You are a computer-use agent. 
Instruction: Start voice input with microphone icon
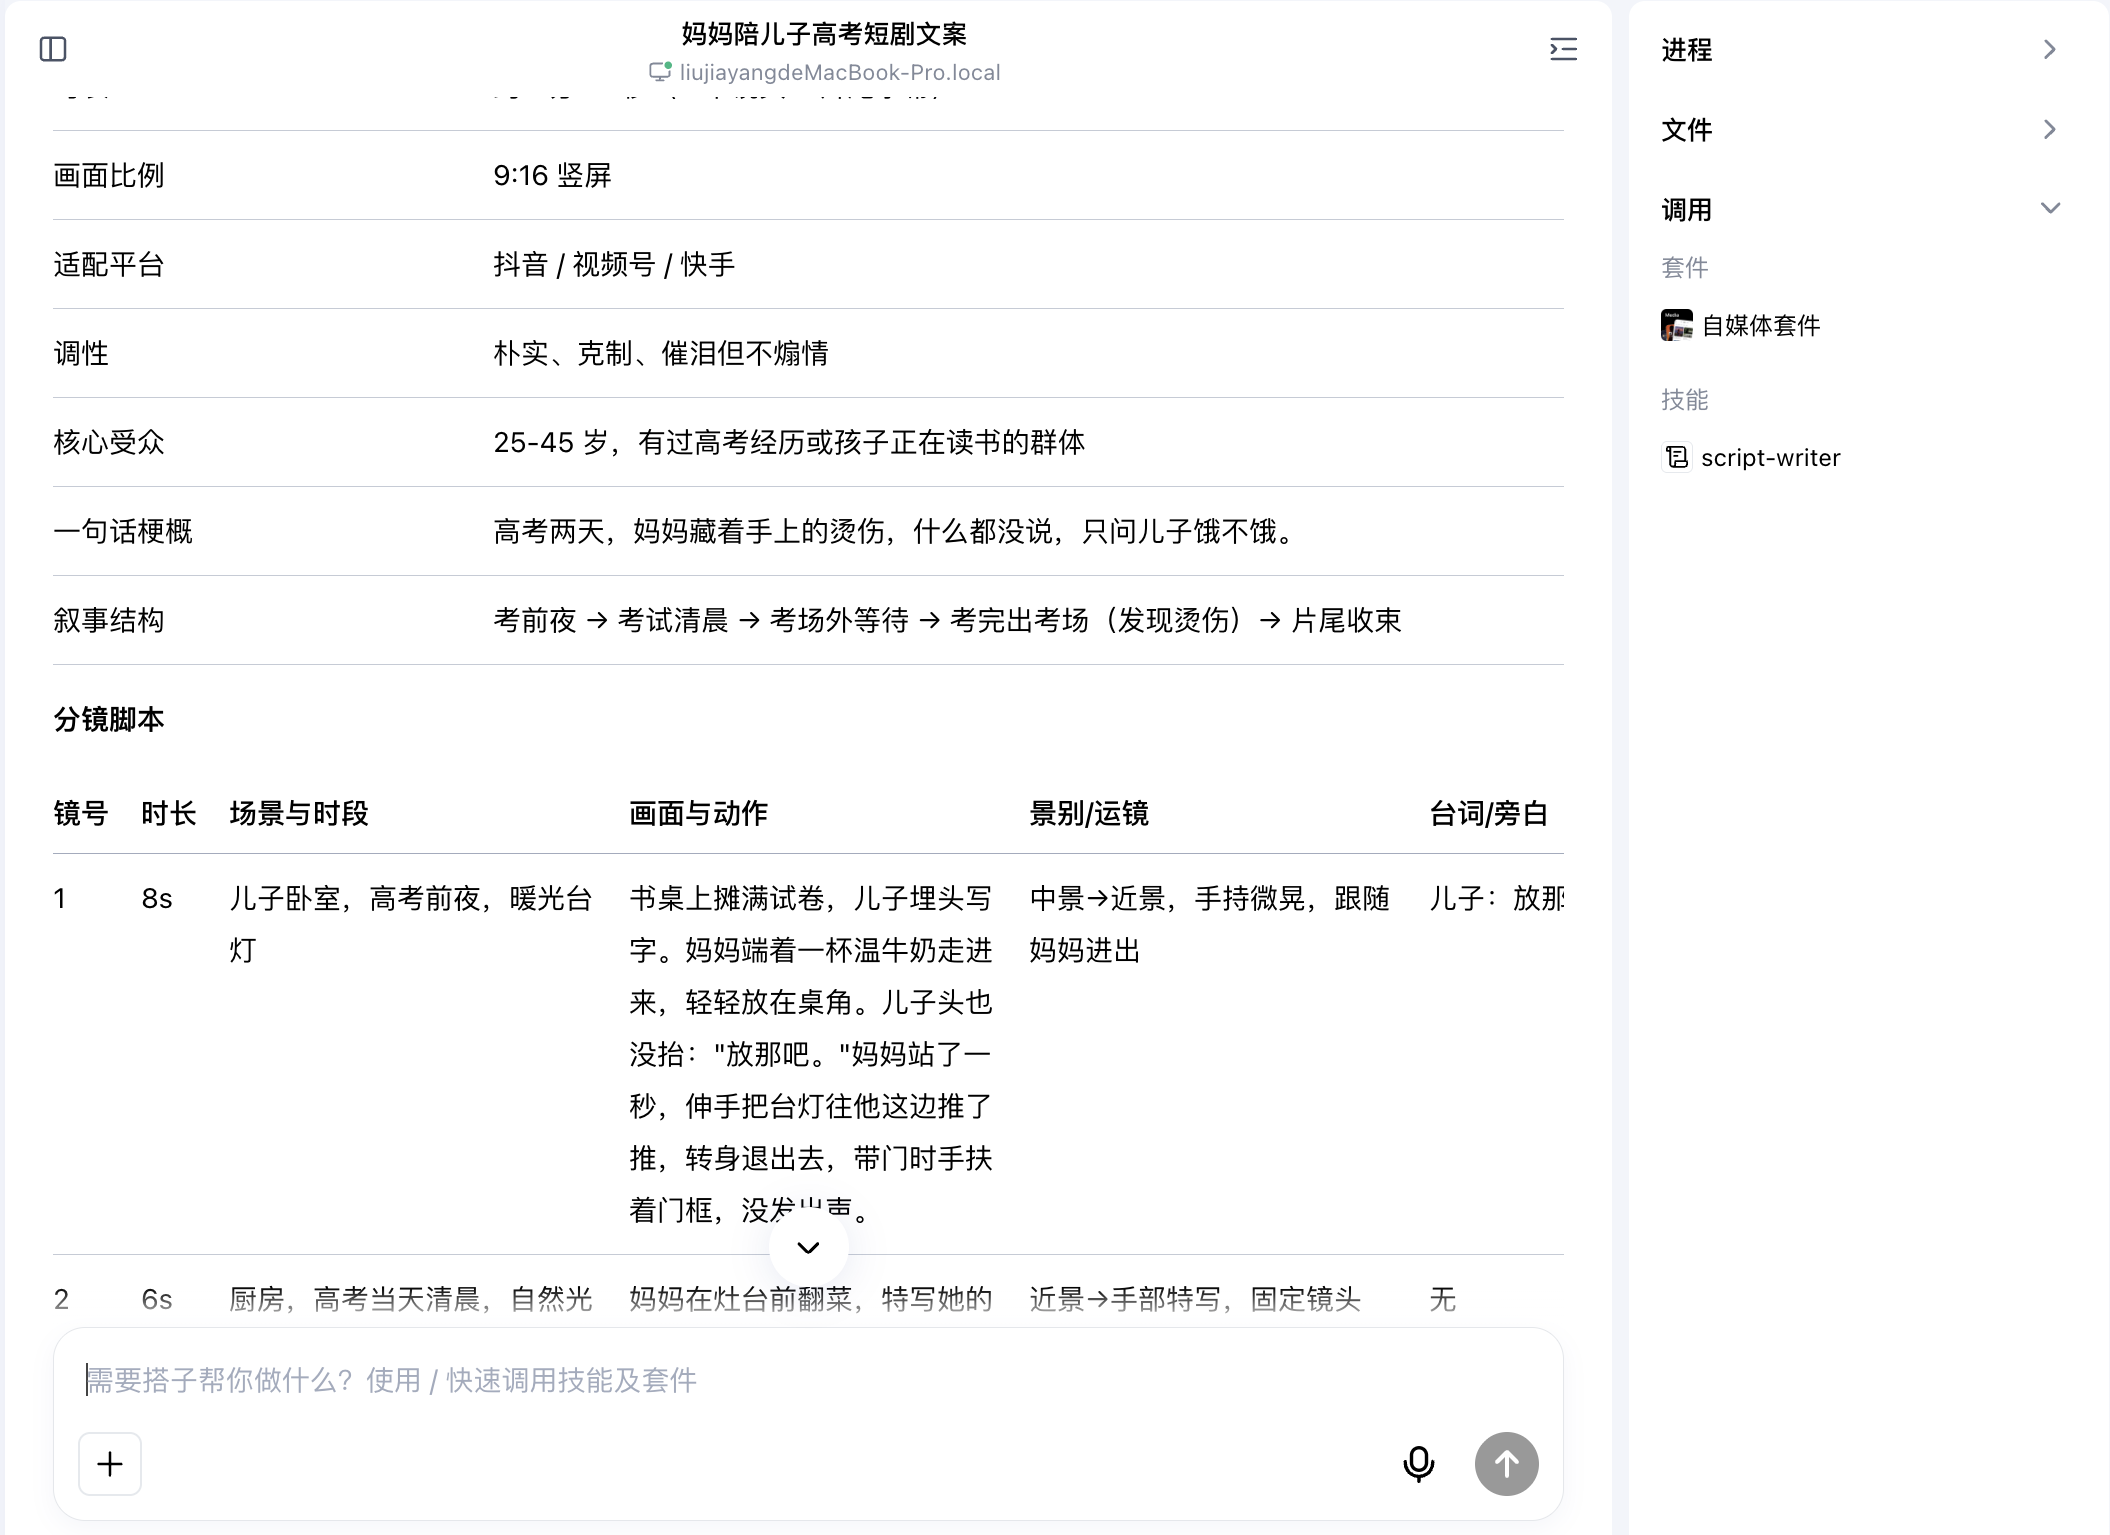(1418, 1464)
